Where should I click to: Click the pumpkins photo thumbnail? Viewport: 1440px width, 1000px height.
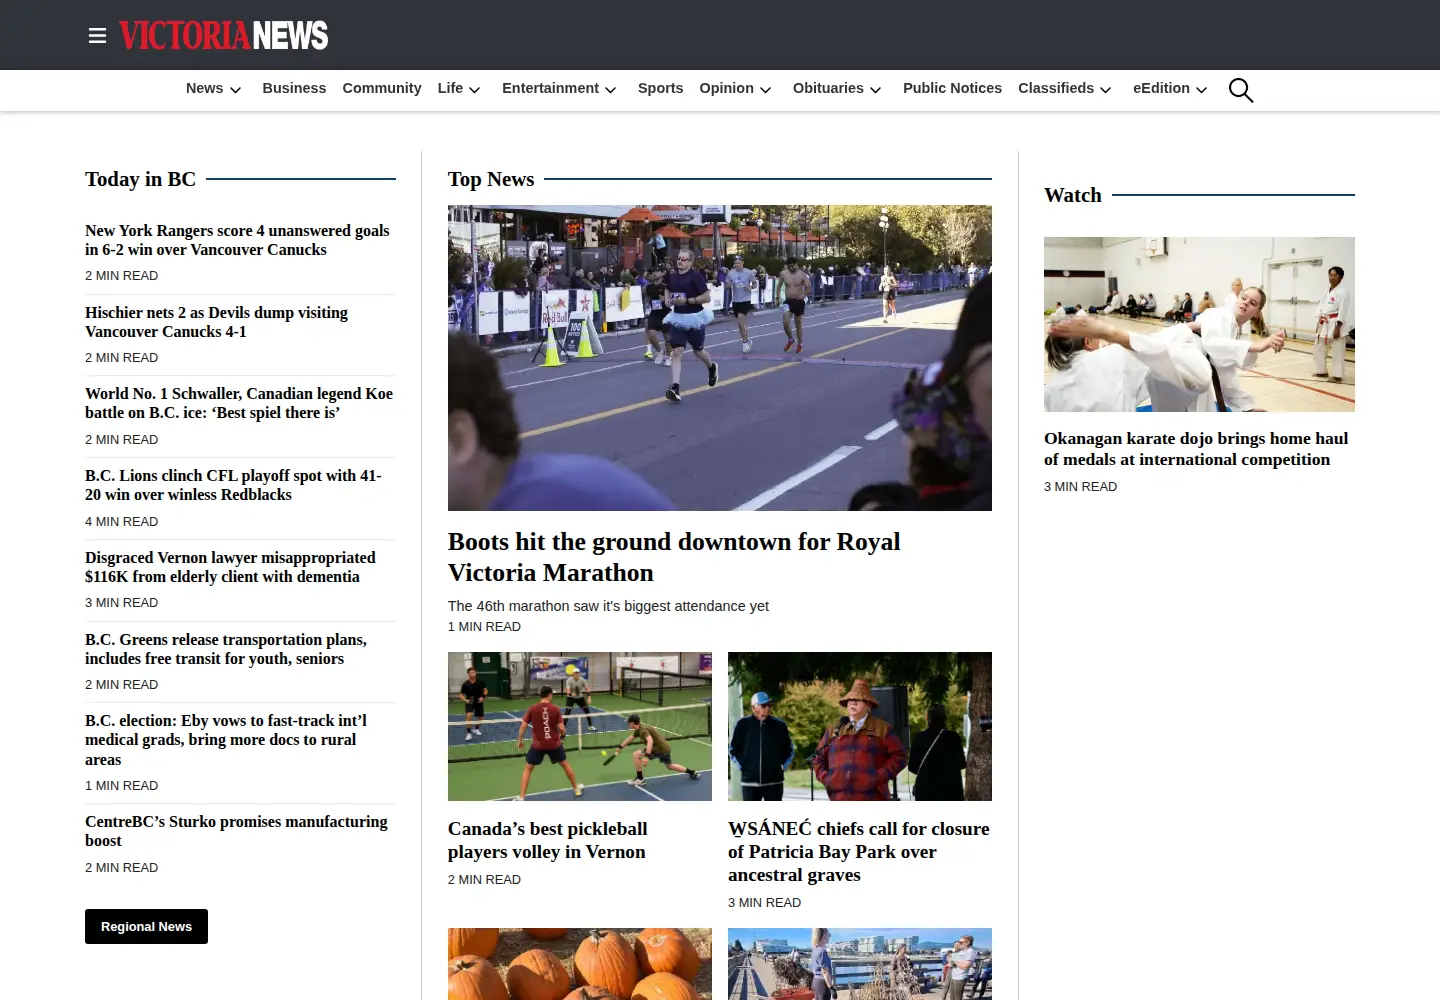tap(580, 964)
